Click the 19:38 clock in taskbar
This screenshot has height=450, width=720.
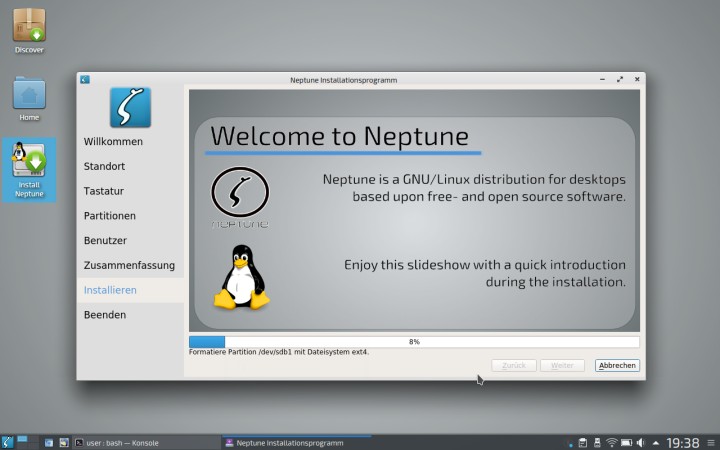[683, 443]
